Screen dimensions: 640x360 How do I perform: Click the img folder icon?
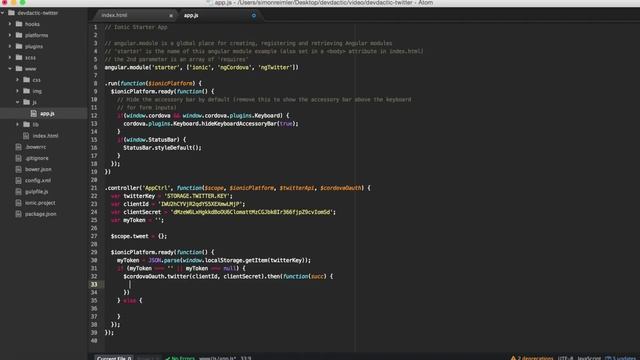(x=27, y=91)
